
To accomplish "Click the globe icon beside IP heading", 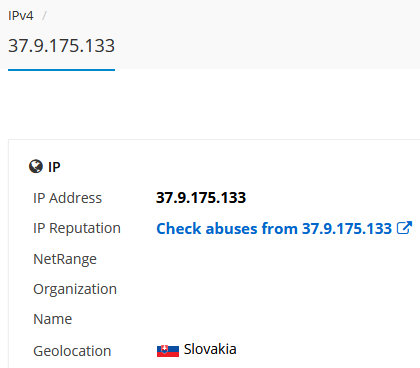I will [x=36, y=166].
